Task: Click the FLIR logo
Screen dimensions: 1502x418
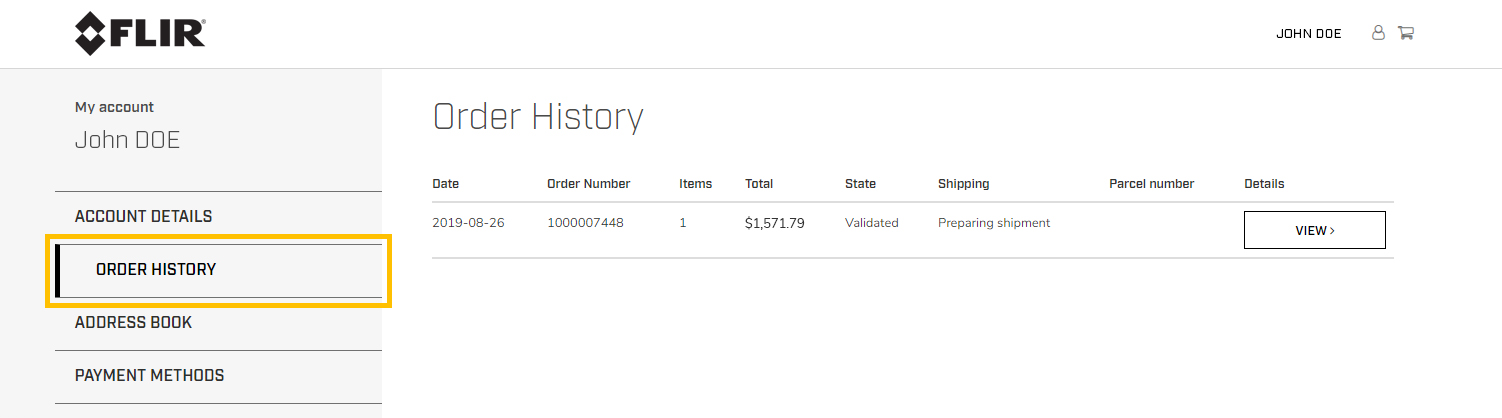Action: (140, 34)
